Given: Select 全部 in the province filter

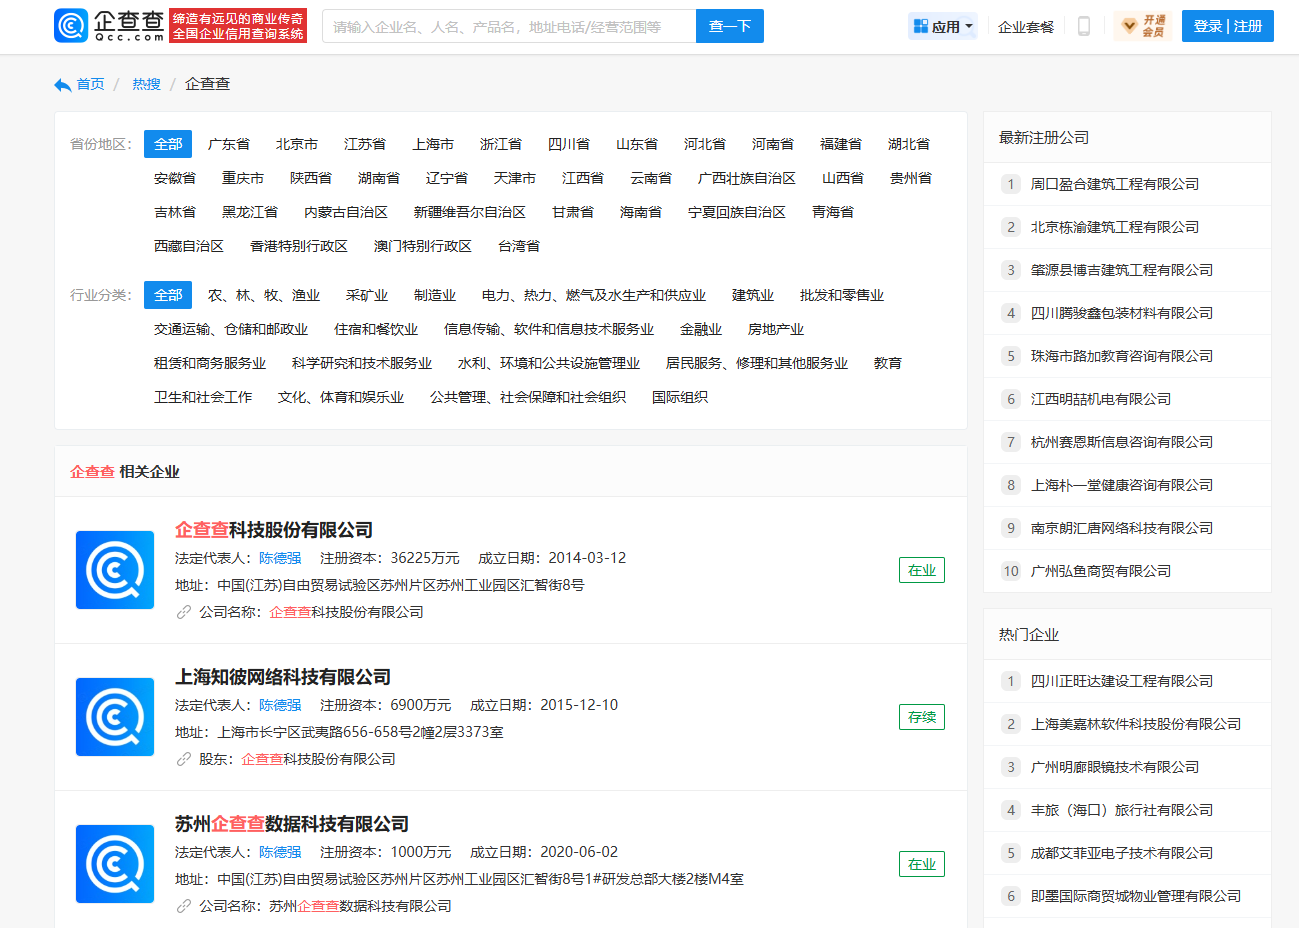Looking at the screenshot, I should (x=168, y=144).
